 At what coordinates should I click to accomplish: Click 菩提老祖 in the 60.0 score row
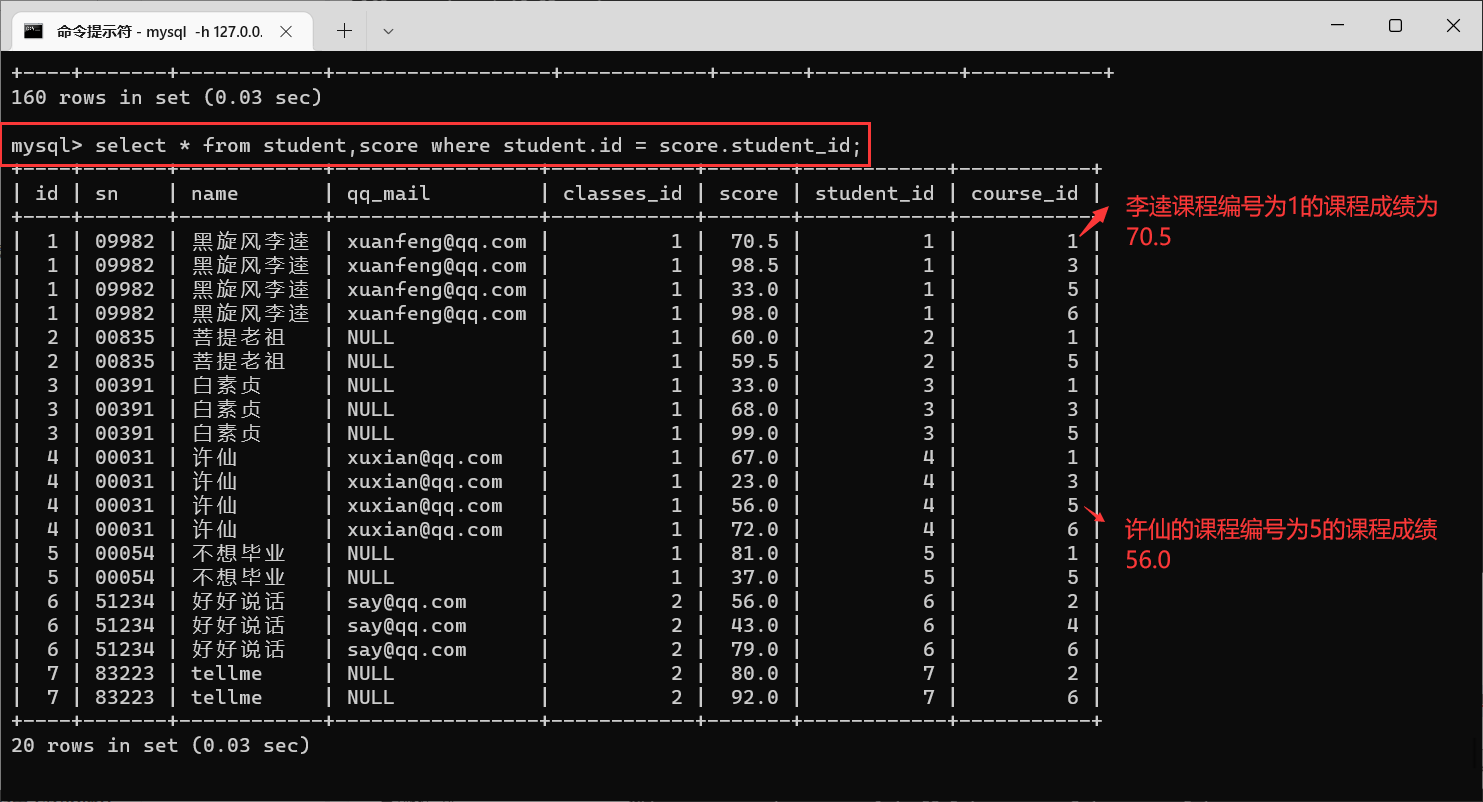click(x=238, y=337)
